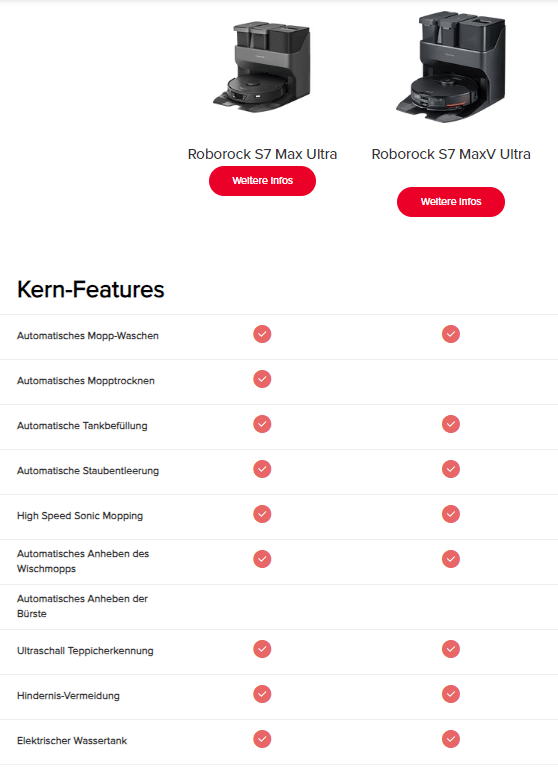Click Weitere Infos under Roborock S7 MaxV Ultra
Screen dimensions: 558x767
450,202
